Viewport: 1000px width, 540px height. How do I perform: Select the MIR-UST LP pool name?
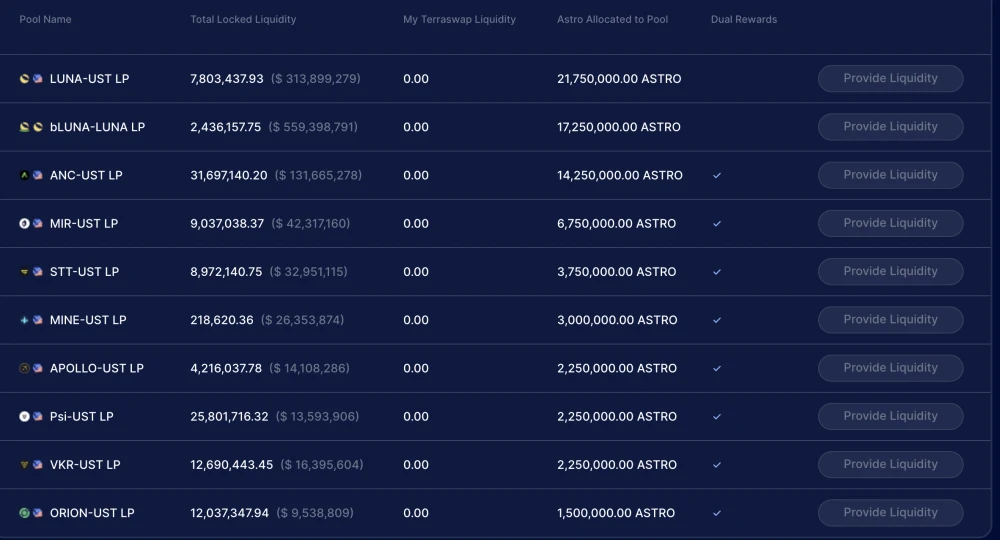84,224
